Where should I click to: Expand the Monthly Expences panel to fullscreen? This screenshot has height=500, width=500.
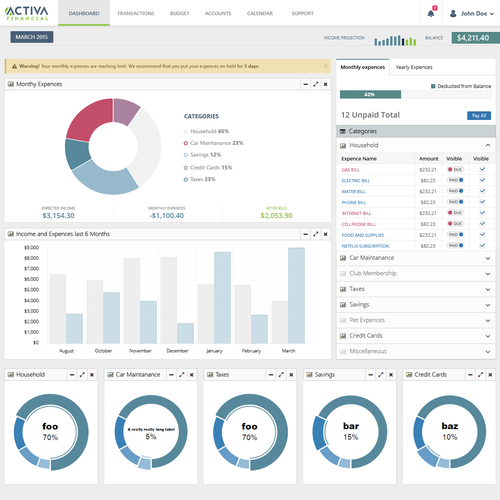click(316, 84)
